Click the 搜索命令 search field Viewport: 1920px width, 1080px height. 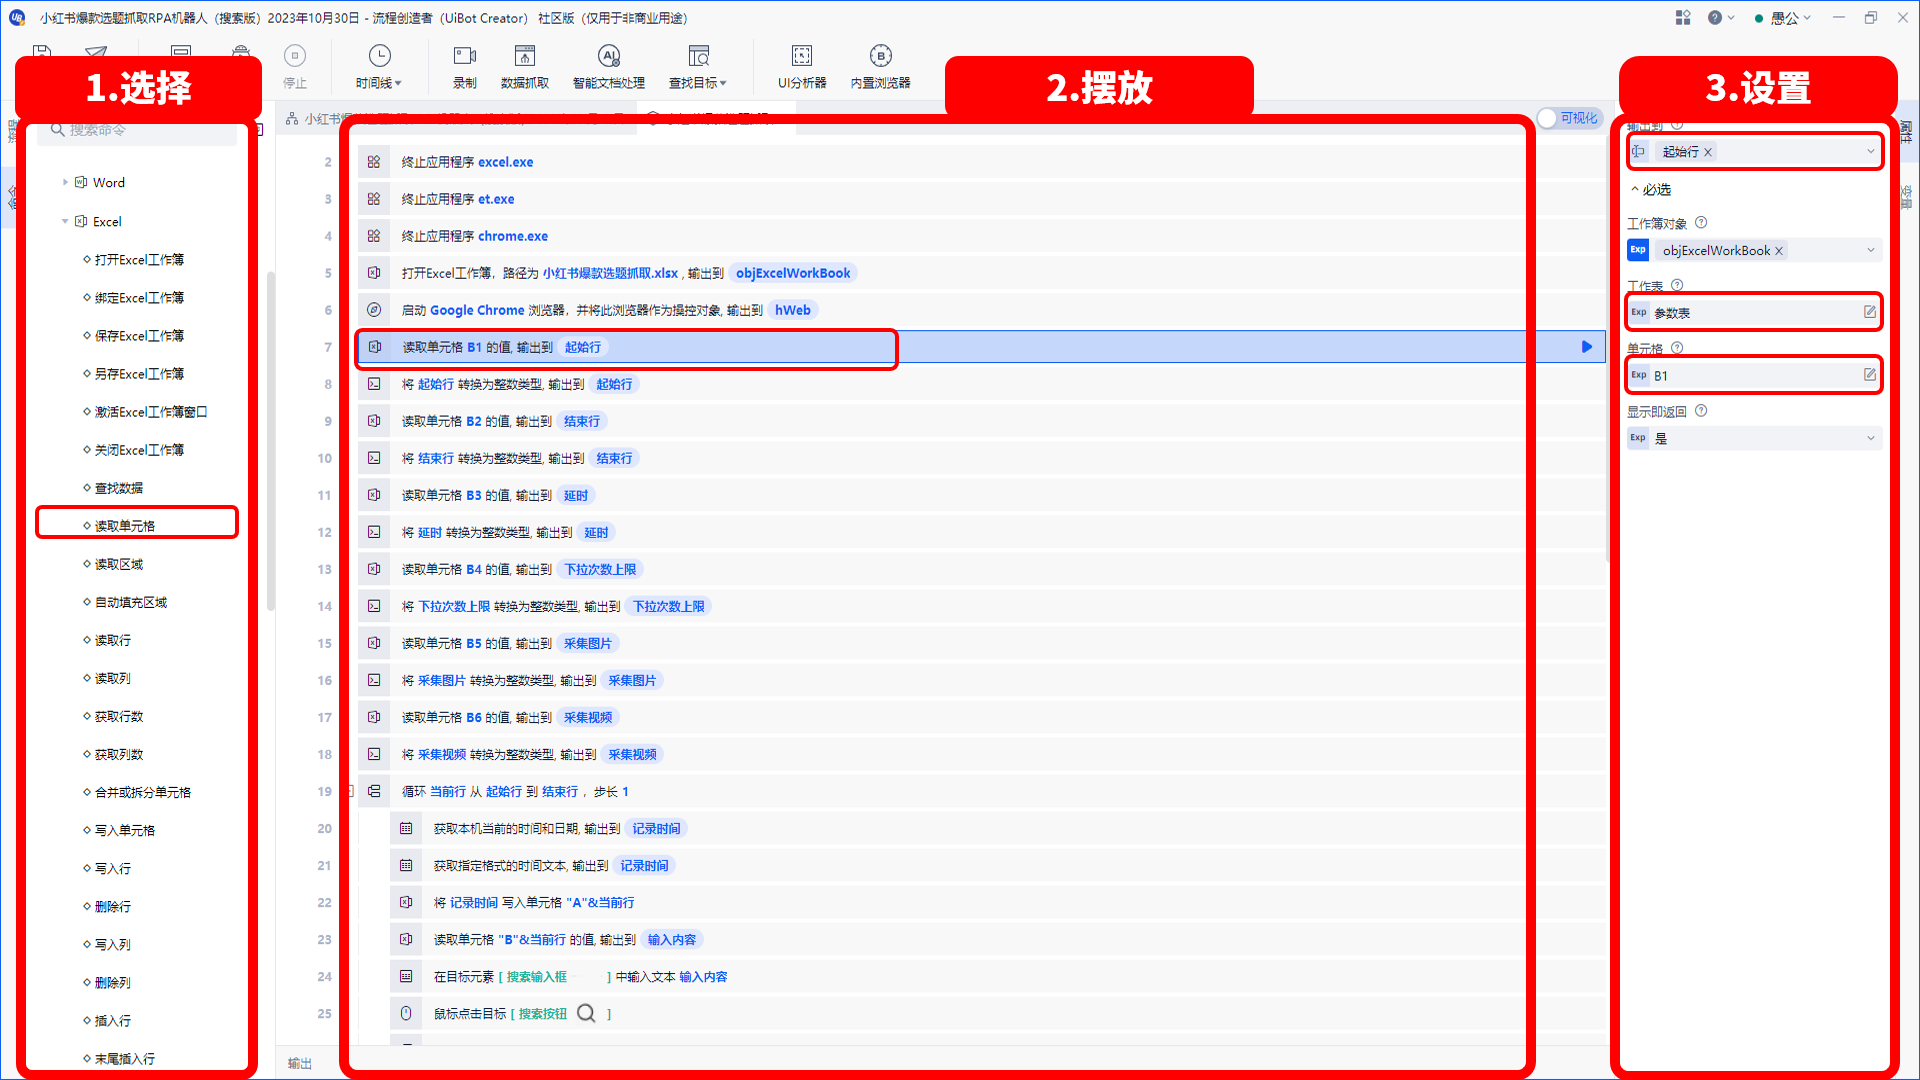click(x=137, y=130)
